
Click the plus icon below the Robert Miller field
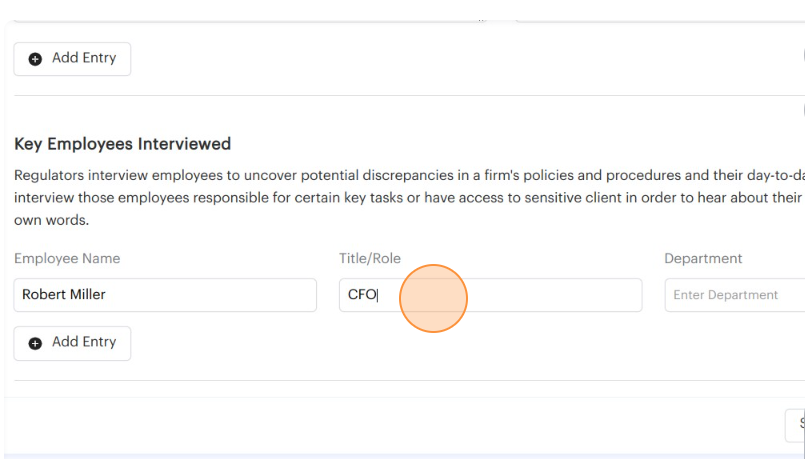click(35, 343)
